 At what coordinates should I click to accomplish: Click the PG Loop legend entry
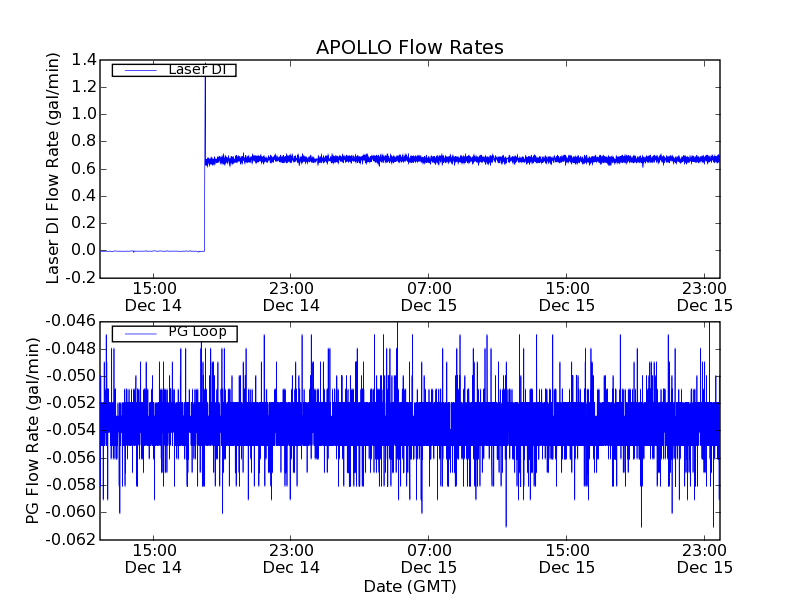pyautogui.click(x=174, y=332)
